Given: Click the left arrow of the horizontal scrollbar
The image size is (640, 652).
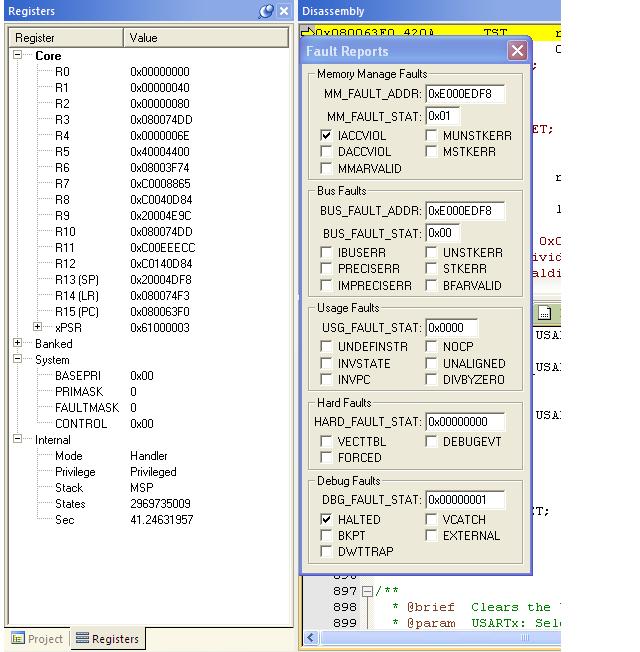Looking at the screenshot, I should pyautogui.click(x=311, y=637).
